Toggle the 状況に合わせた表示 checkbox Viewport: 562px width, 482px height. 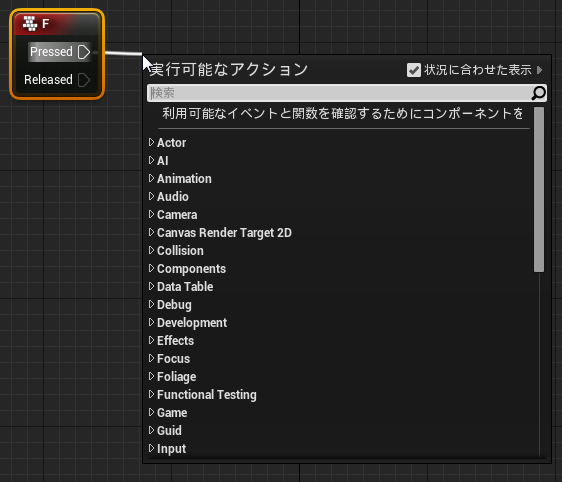[x=414, y=70]
